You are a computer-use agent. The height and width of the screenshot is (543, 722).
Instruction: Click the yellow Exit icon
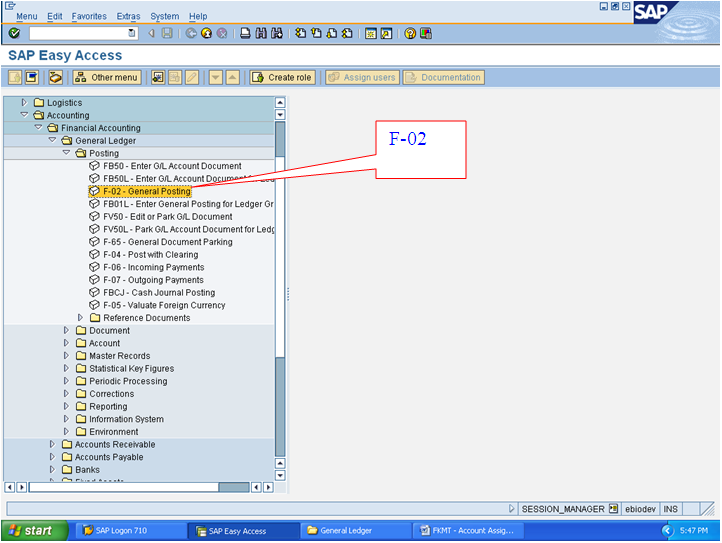pos(207,33)
